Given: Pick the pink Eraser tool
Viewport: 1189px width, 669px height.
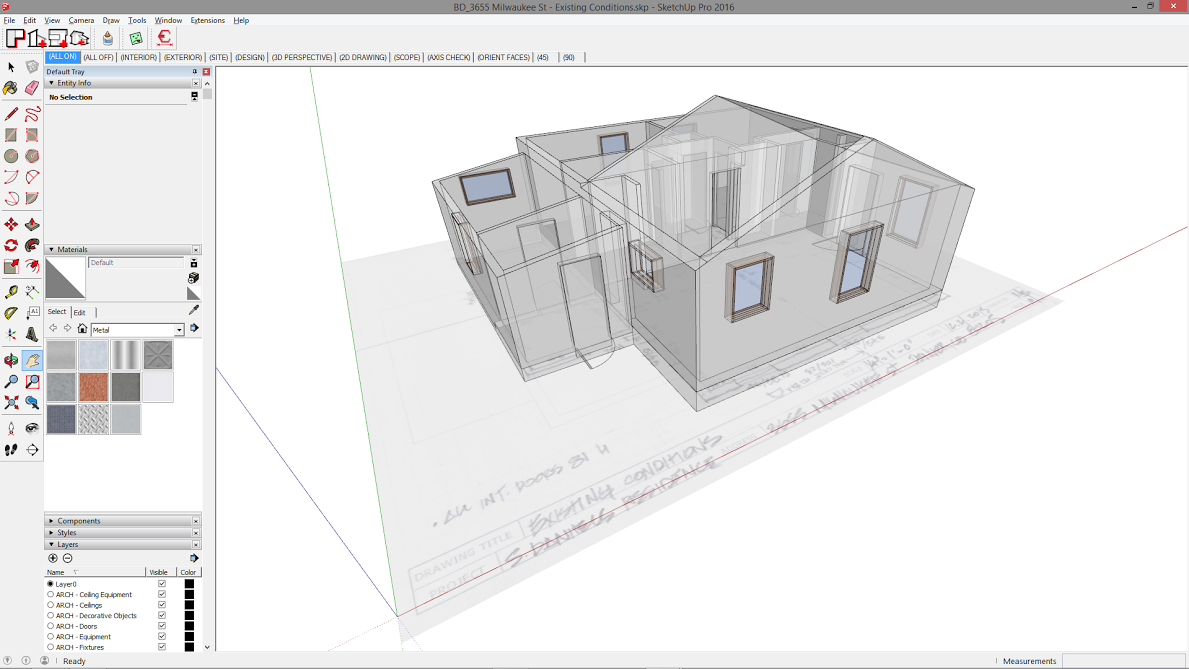Looking at the screenshot, I should point(32,88).
